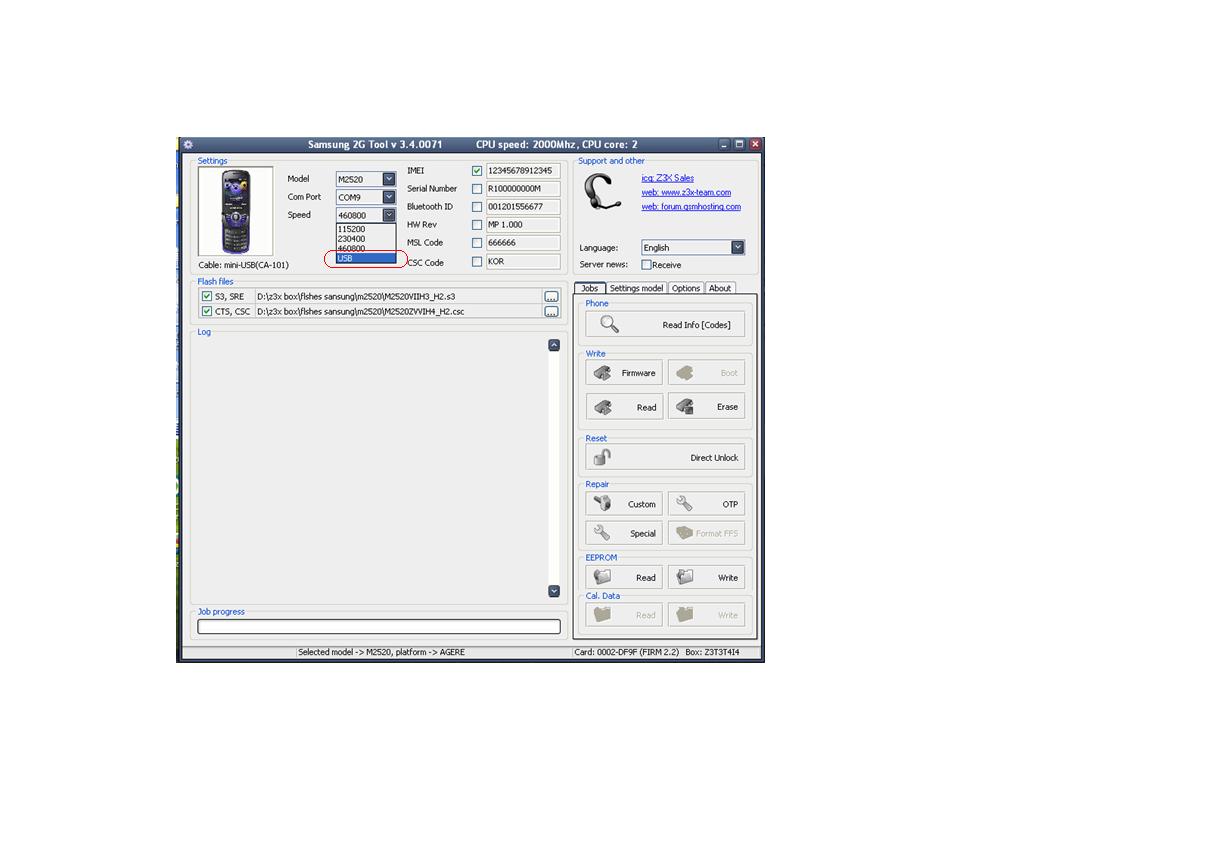Image resolution: width=1213 pixels, height=857 pixels.
Task: Enable the Serial Number checkbox
Action: click(x=477, y=189)
